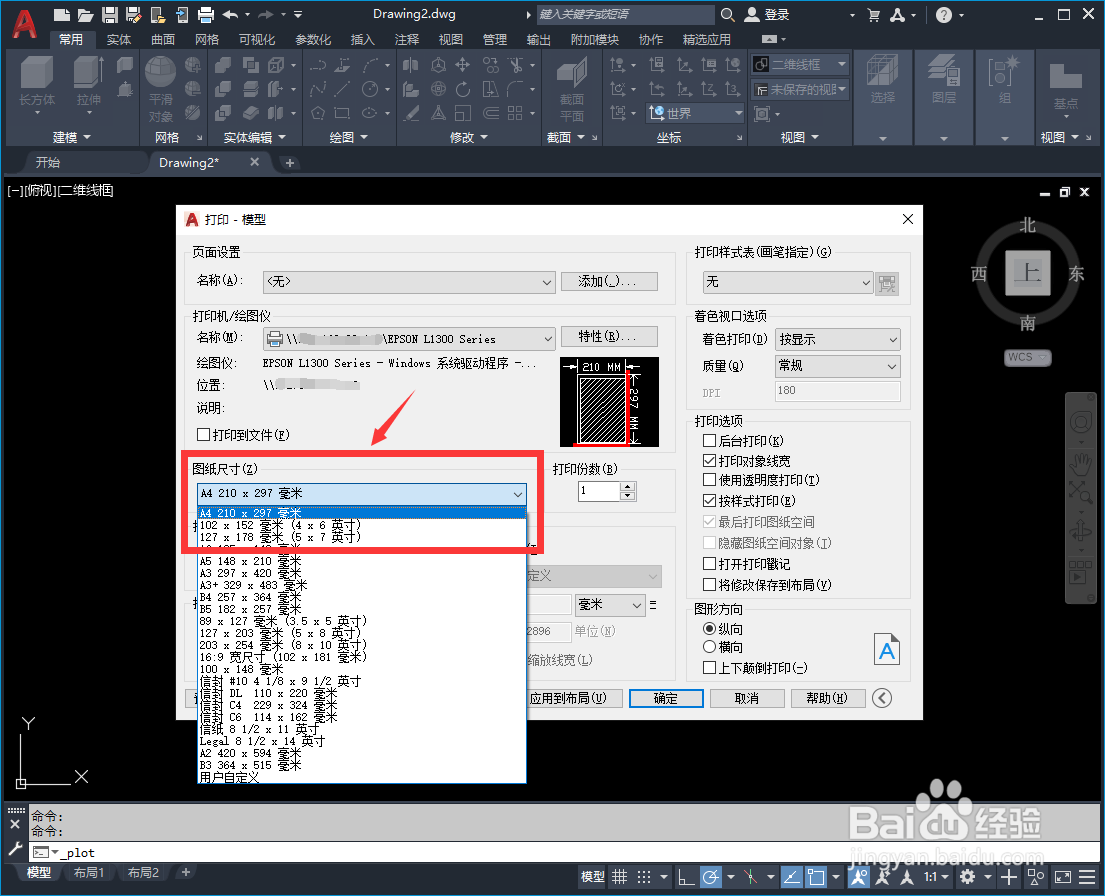
Task: Click the Help (帮助) button
Action: click(827, 698)
